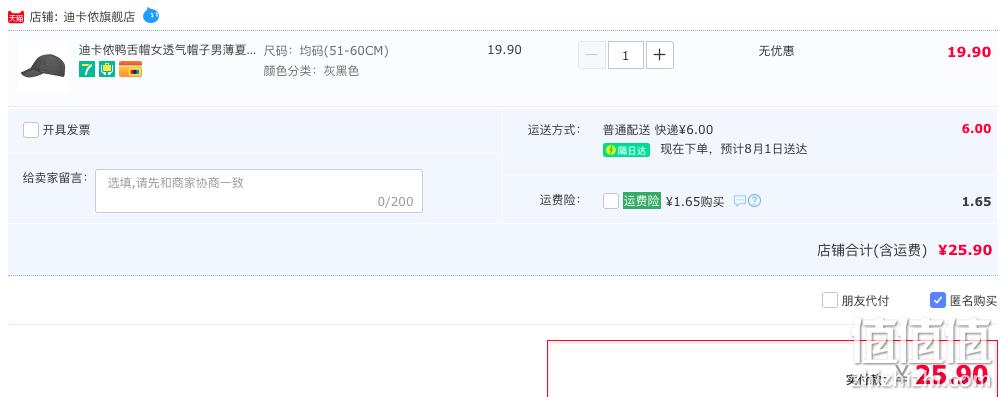Enable the 开具发票 invoice checkbox

[31, 130]
